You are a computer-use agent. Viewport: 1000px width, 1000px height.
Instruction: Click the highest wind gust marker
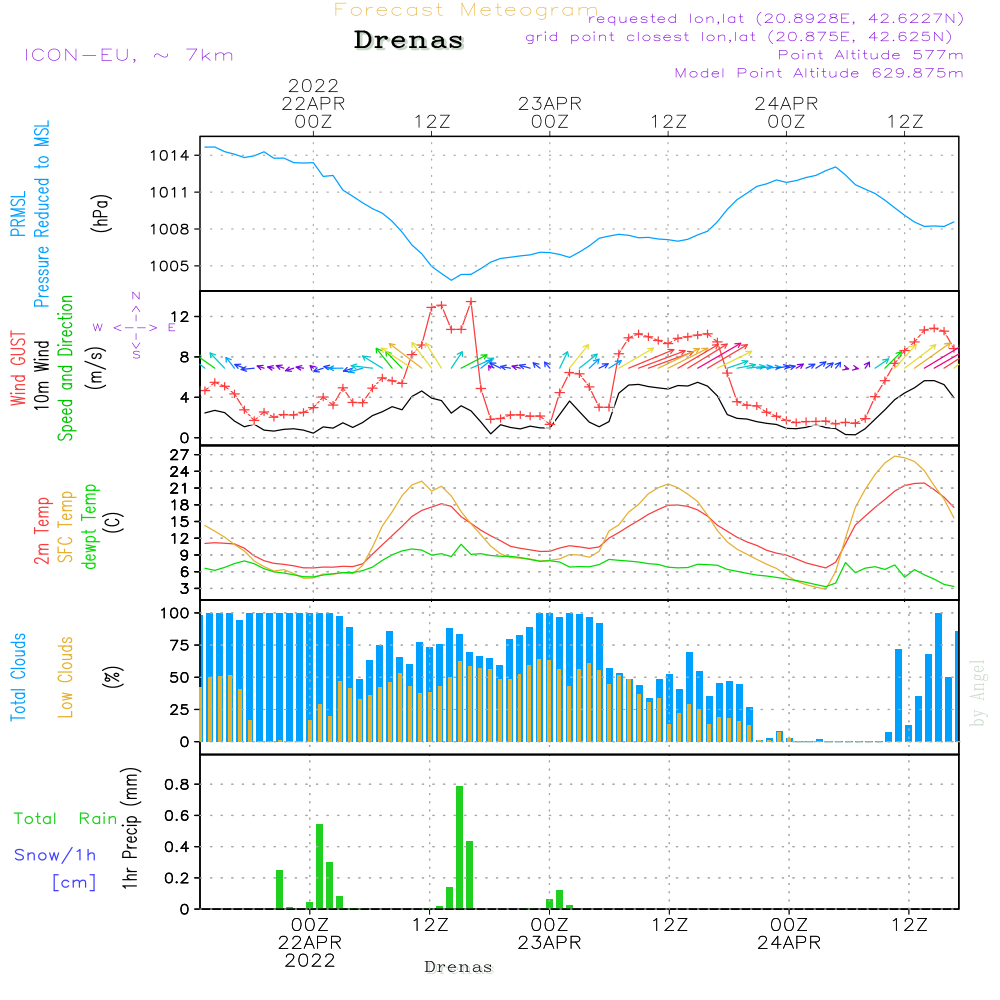coord(471,301)
